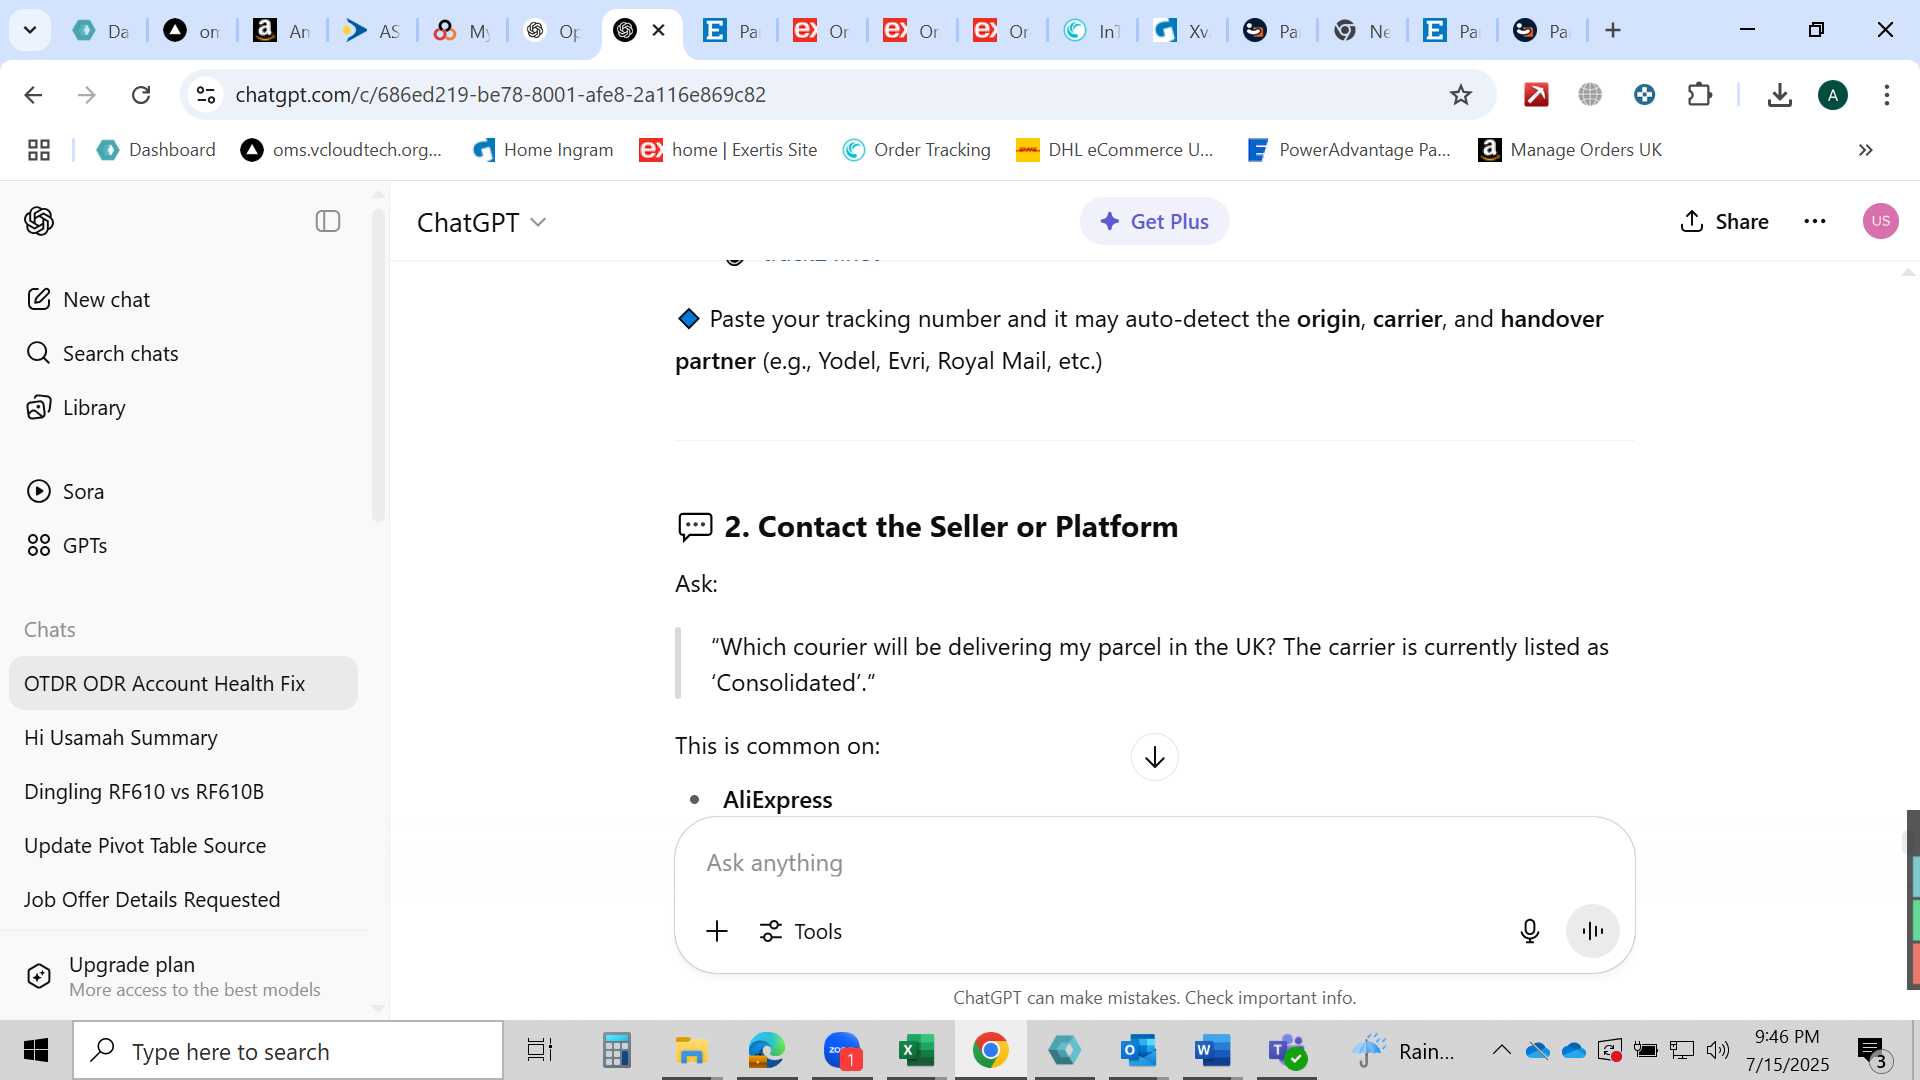Open the tab search dropdown arrow
1920x1080 pixels.
pyautogui.click(x=30, y=30)
